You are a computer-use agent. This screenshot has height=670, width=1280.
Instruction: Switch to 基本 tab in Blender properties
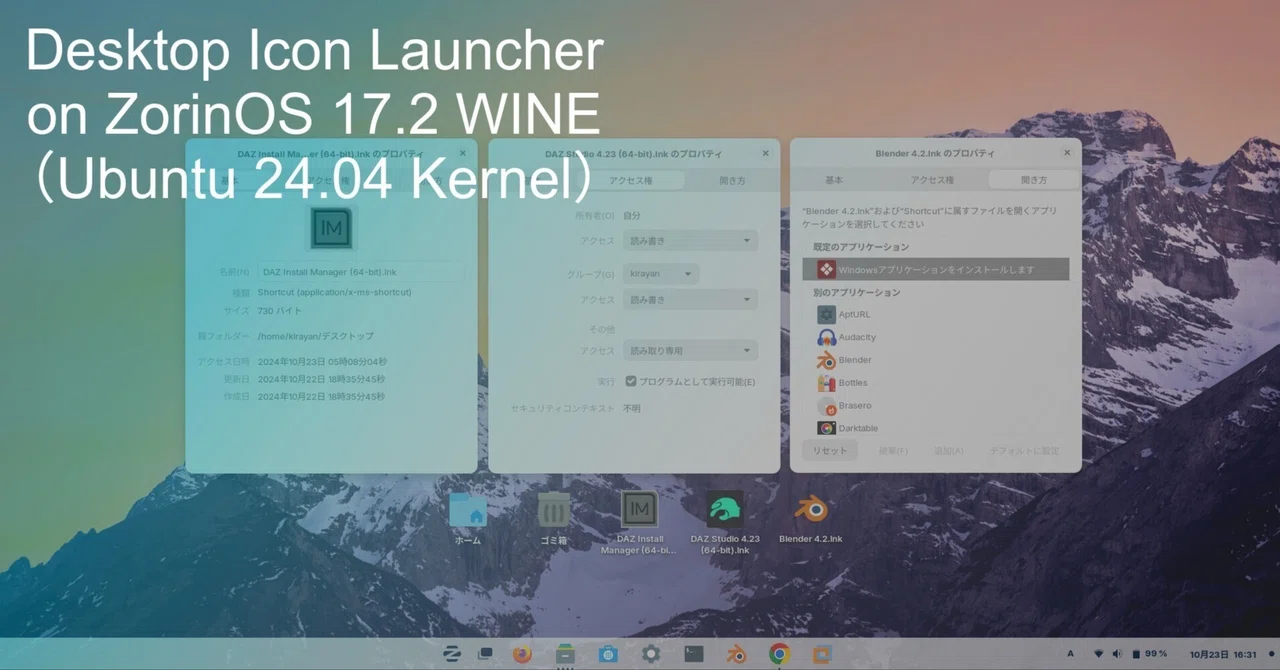834,180
